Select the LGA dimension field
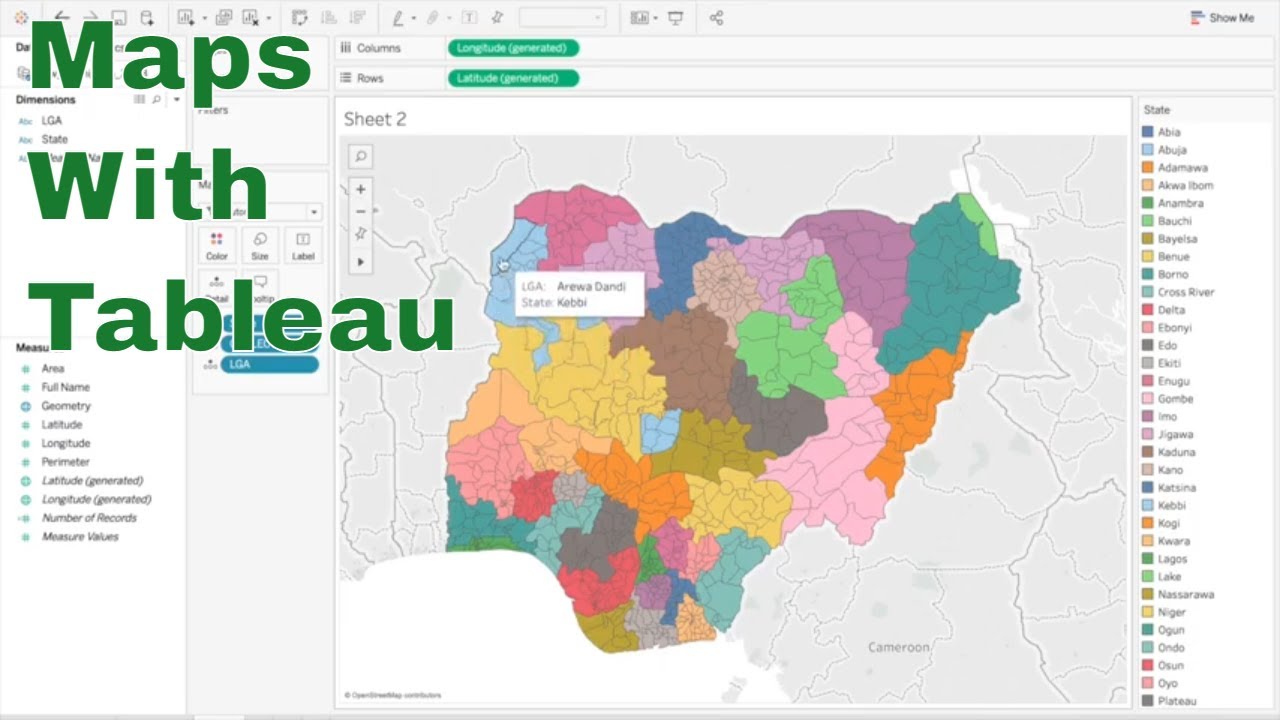Screen dimensions: 1280x720 (x=51, y=120)
